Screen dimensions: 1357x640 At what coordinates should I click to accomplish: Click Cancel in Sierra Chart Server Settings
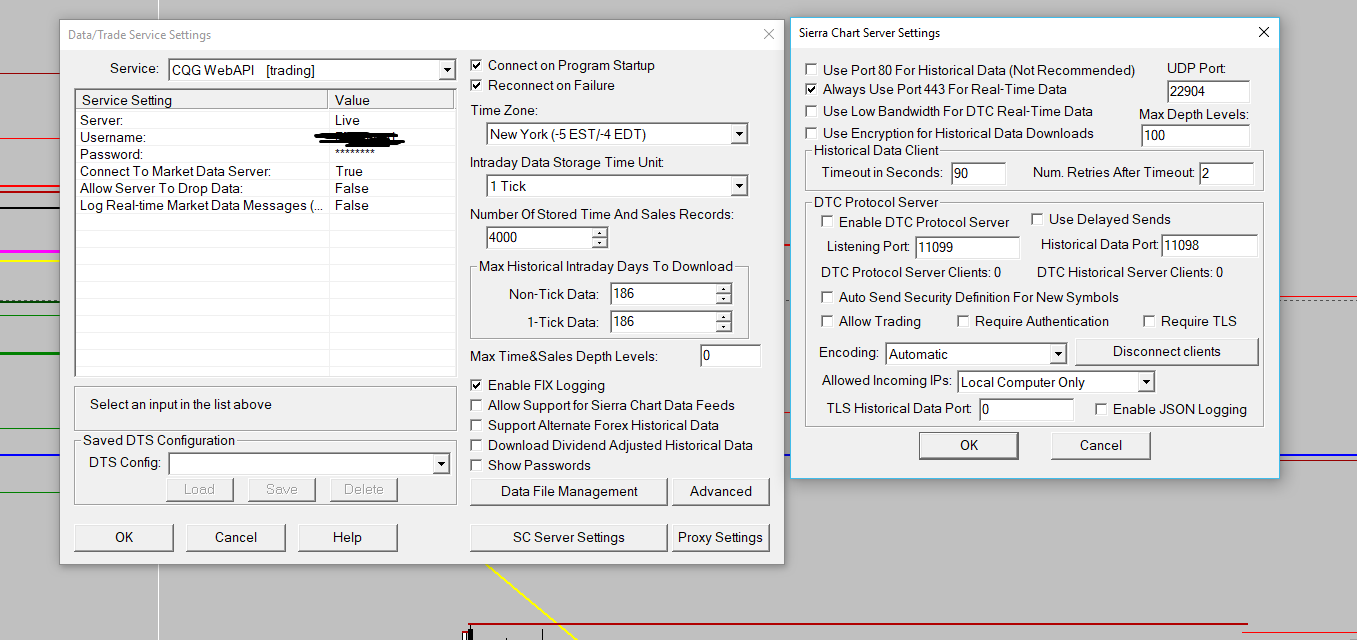(x=1101, y=445)
